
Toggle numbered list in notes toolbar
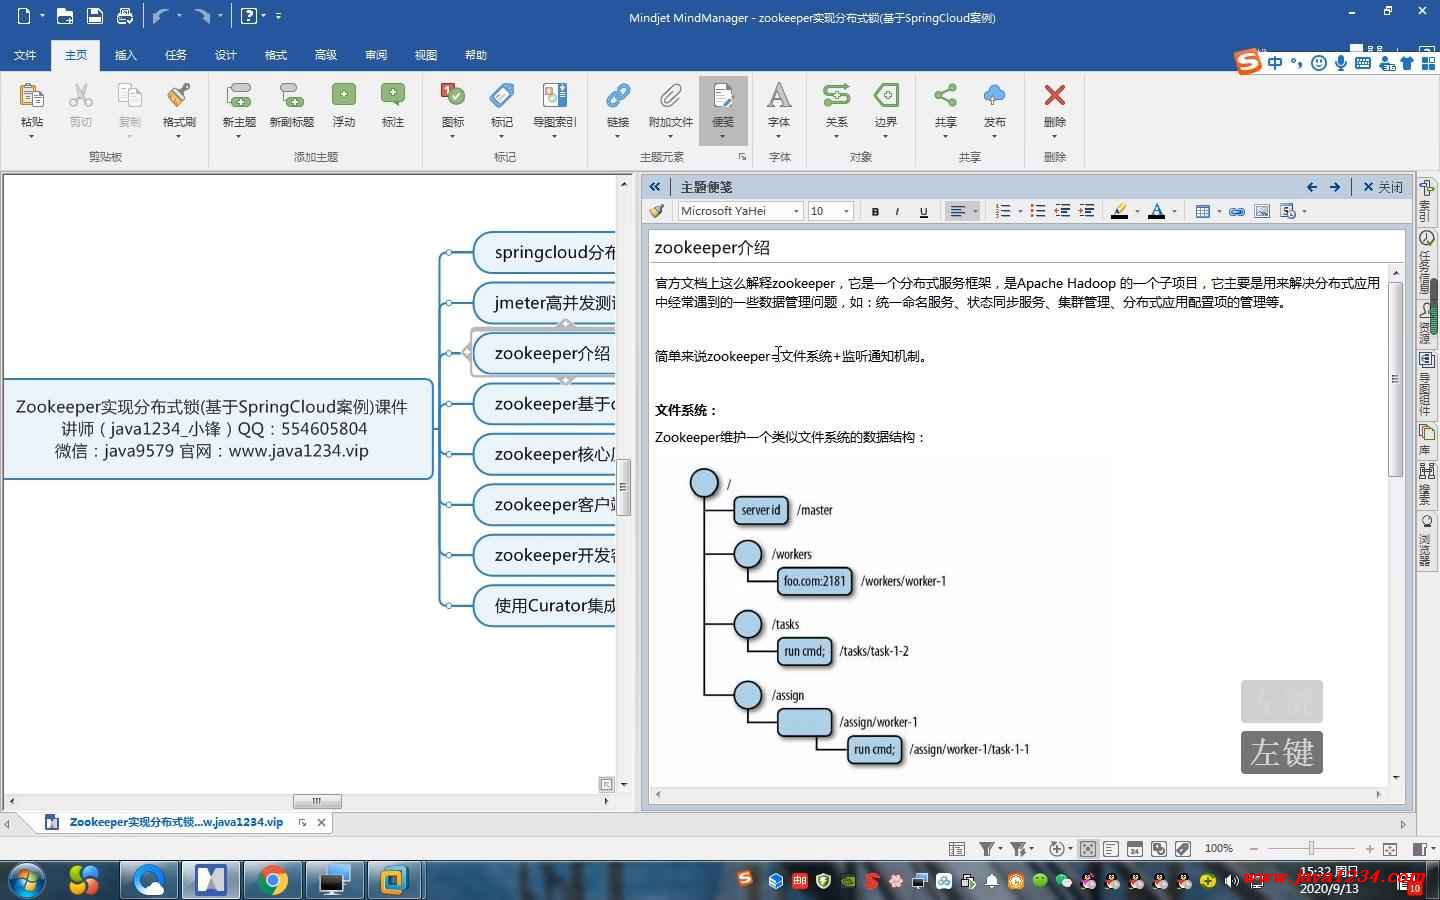click(x=1003, y=211)
